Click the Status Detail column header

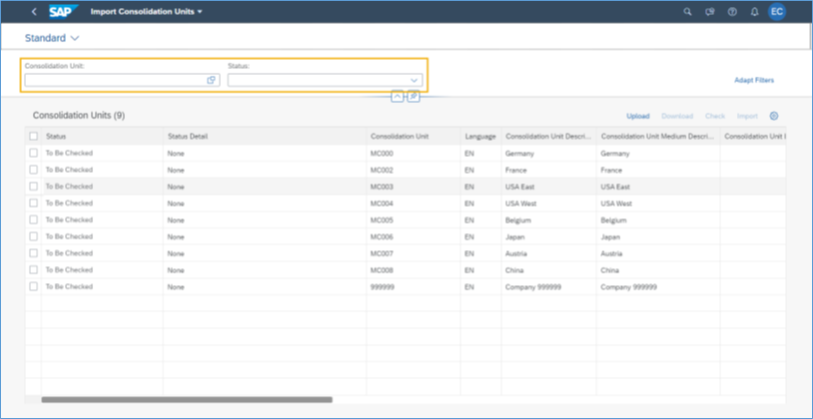pos(187,136)
